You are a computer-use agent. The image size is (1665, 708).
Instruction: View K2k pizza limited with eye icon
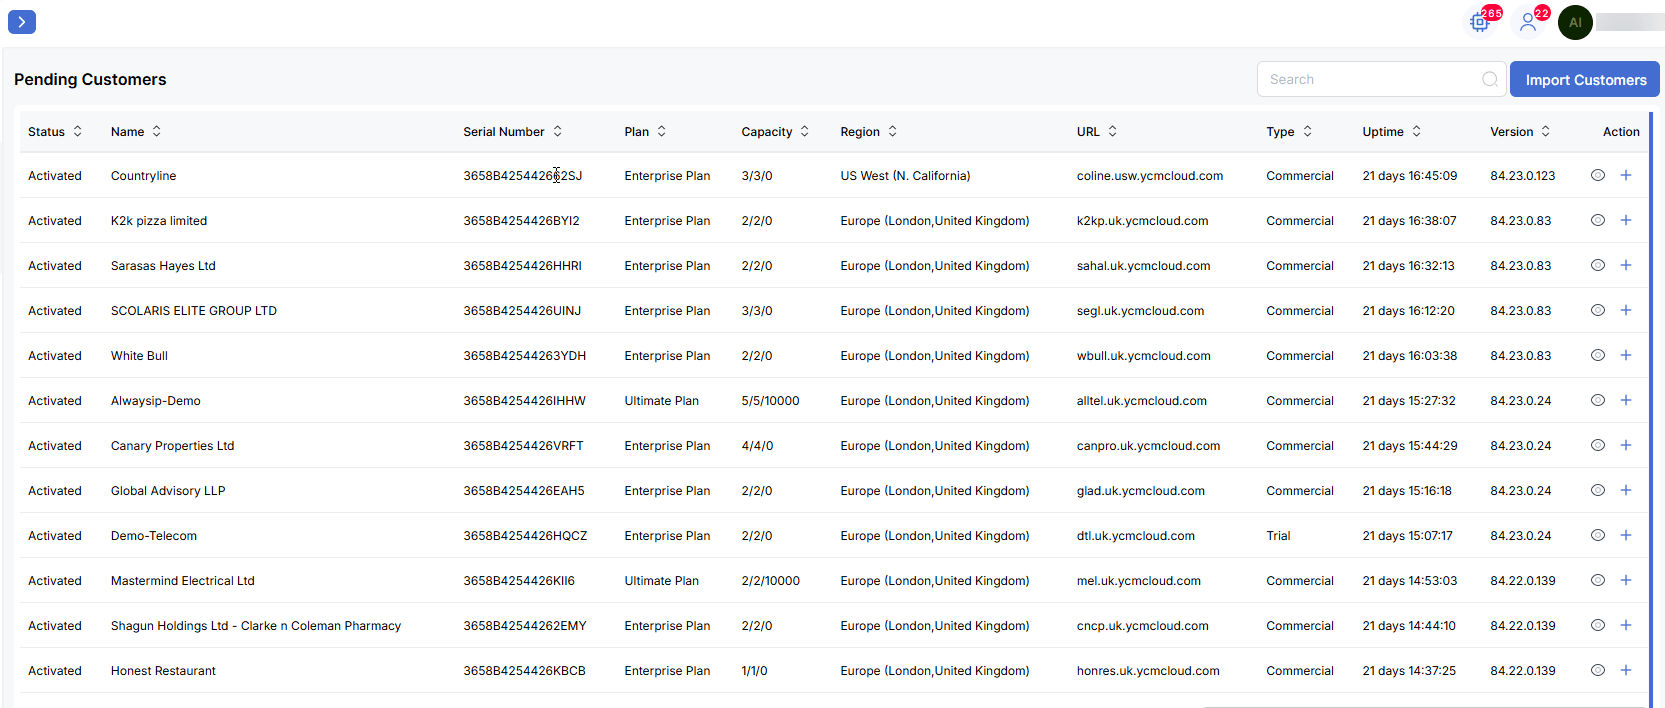coord(1598,220)
